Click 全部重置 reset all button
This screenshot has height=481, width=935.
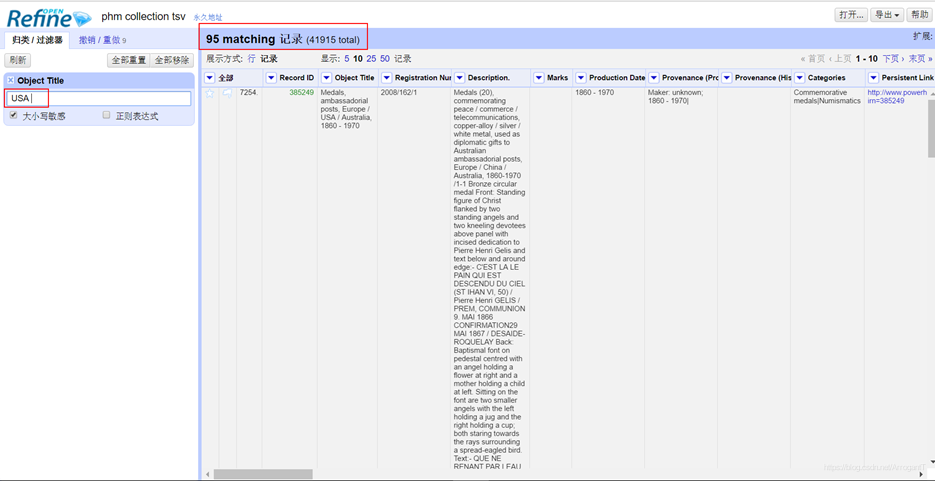pos(129,60)
